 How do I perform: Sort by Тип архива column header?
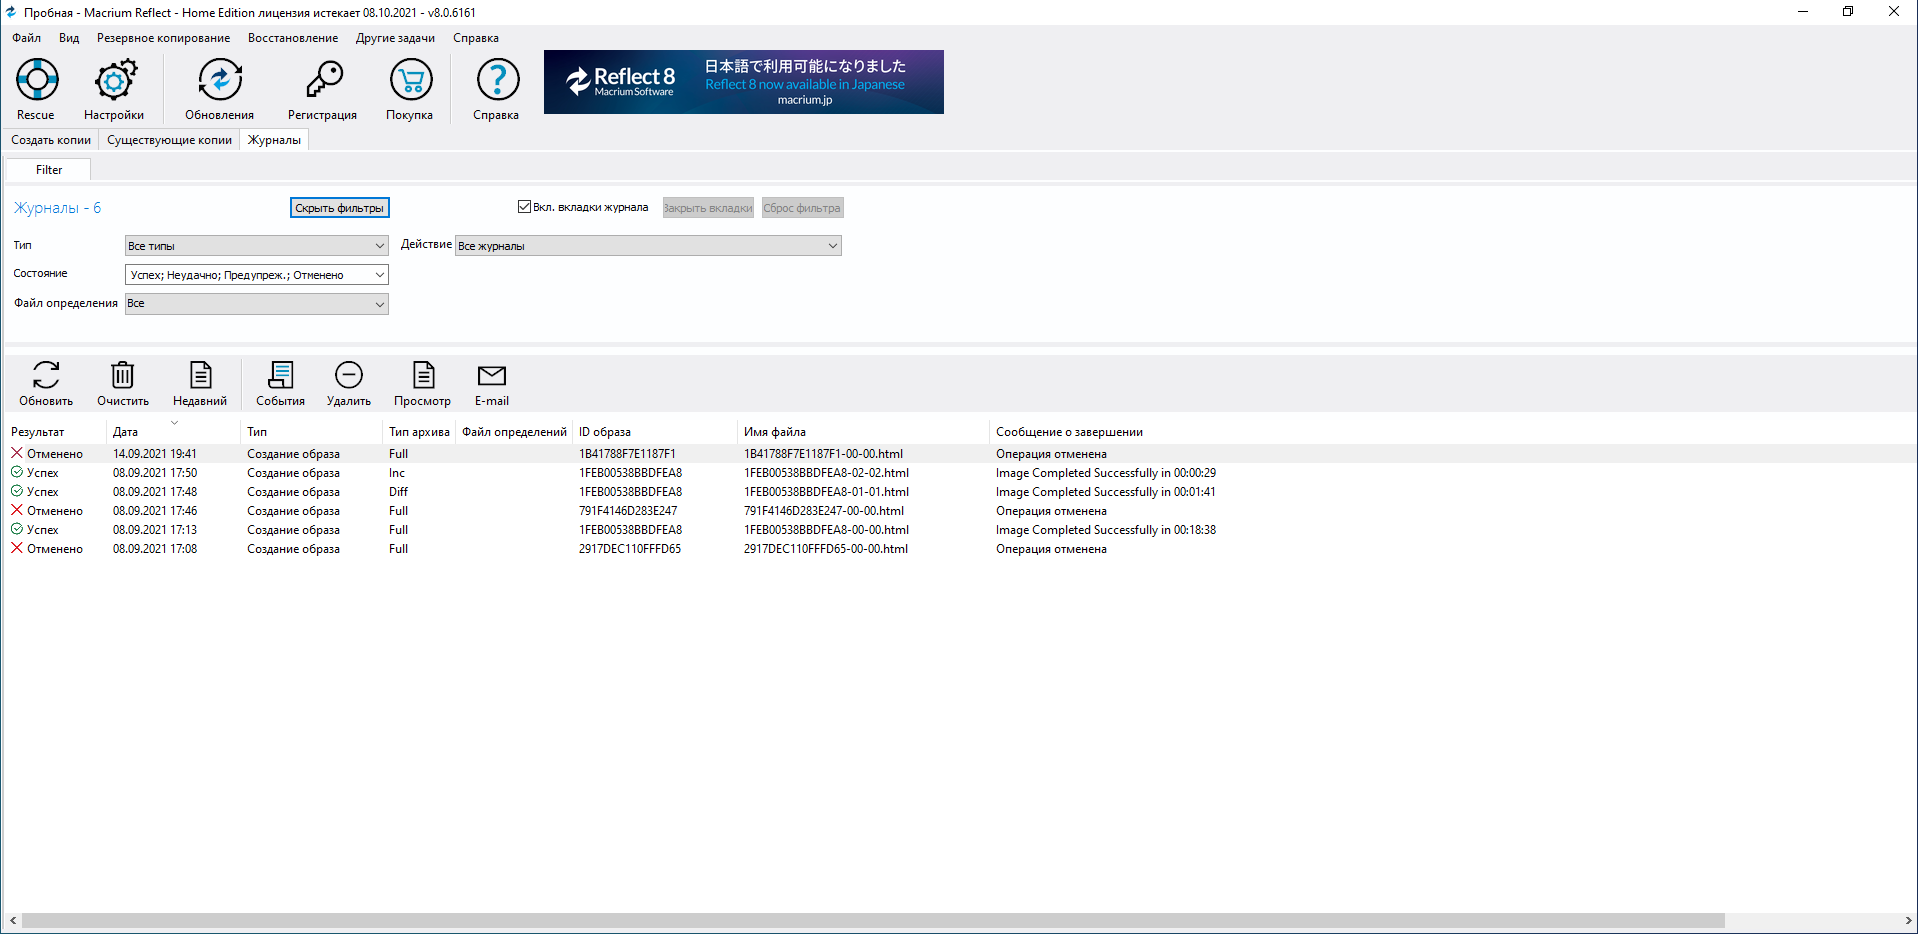click(419, 432)
